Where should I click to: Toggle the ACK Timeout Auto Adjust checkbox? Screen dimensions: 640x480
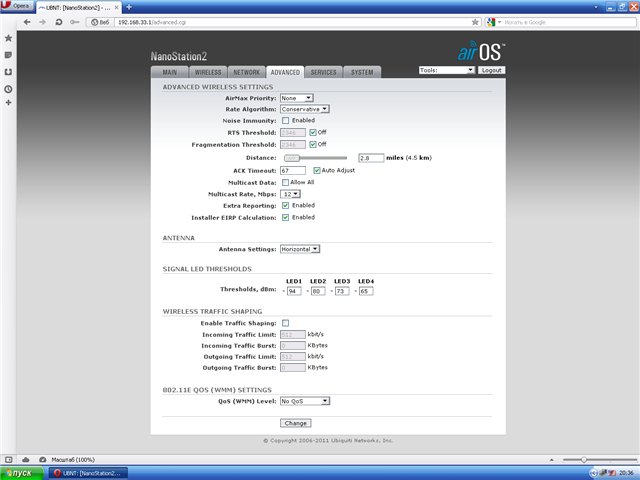(x=317, y=170)
